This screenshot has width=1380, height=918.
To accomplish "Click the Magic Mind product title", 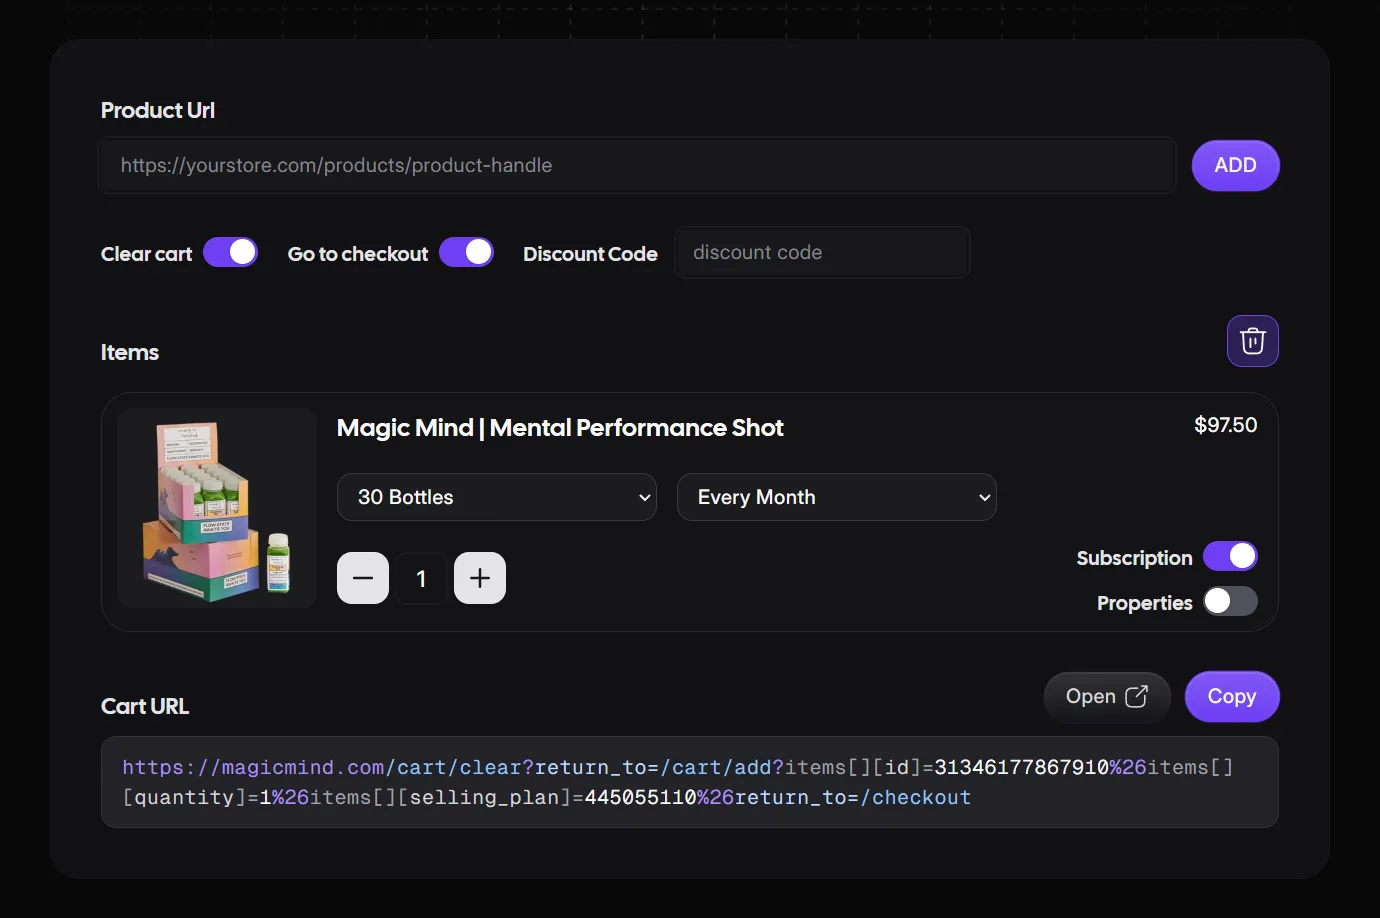I will (560, 428).
